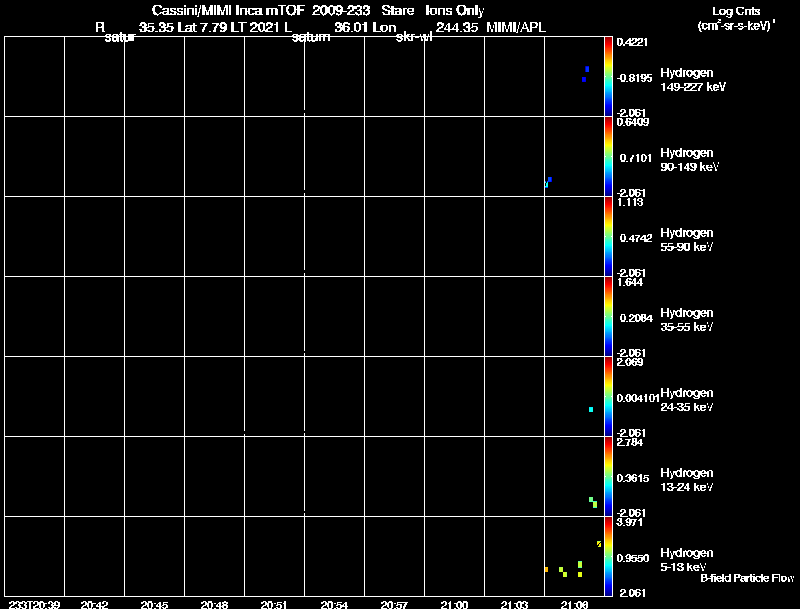The width and height of the screenshot is (800, 609).
Task: Click the '(cm²-sr-s-keV)' units label
Action: [x=736, y=26]
